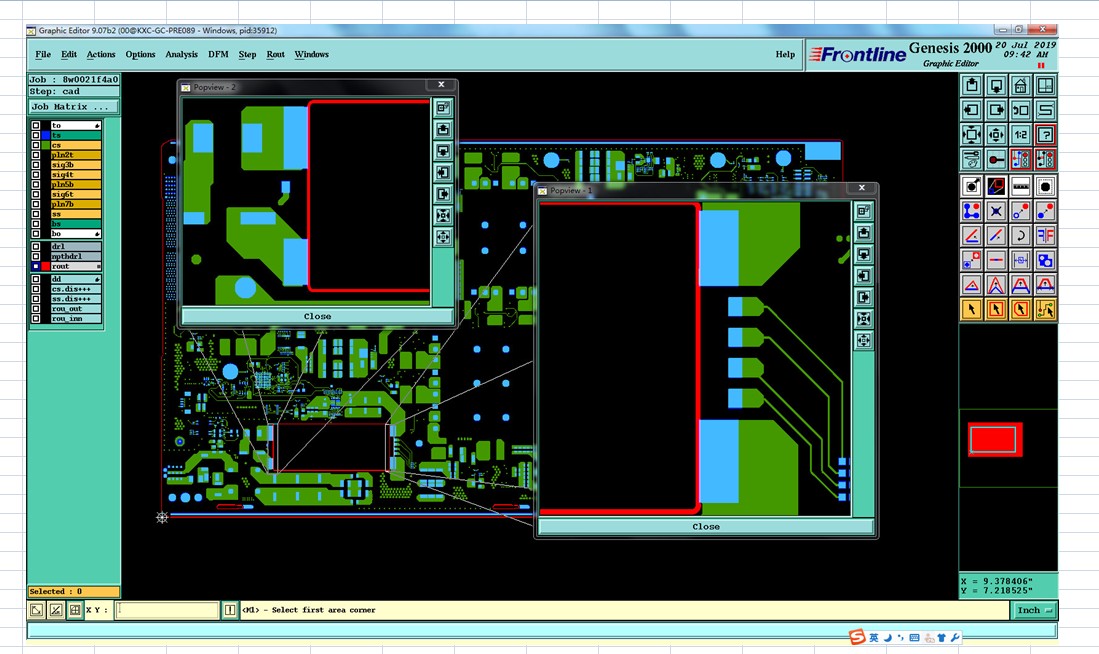
Task: Click Close button in Popview - 2
Action: click(x=318, y=316)
